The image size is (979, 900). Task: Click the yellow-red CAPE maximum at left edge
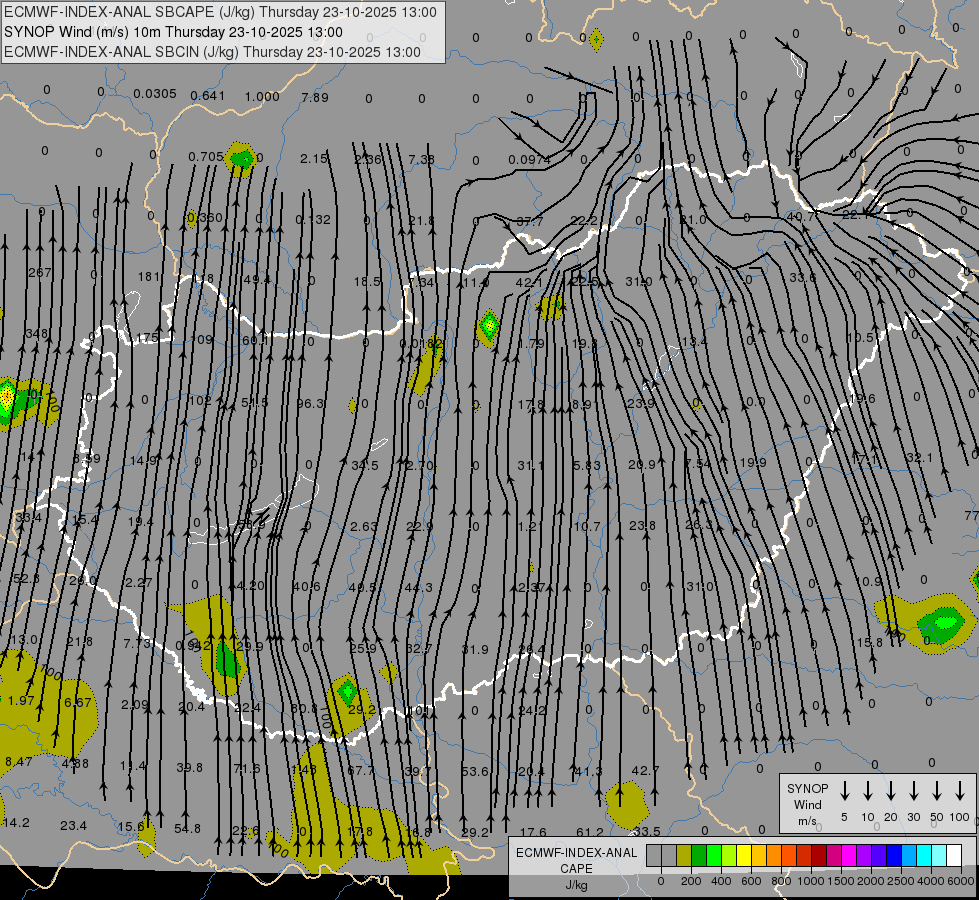(x=7, y=397)
